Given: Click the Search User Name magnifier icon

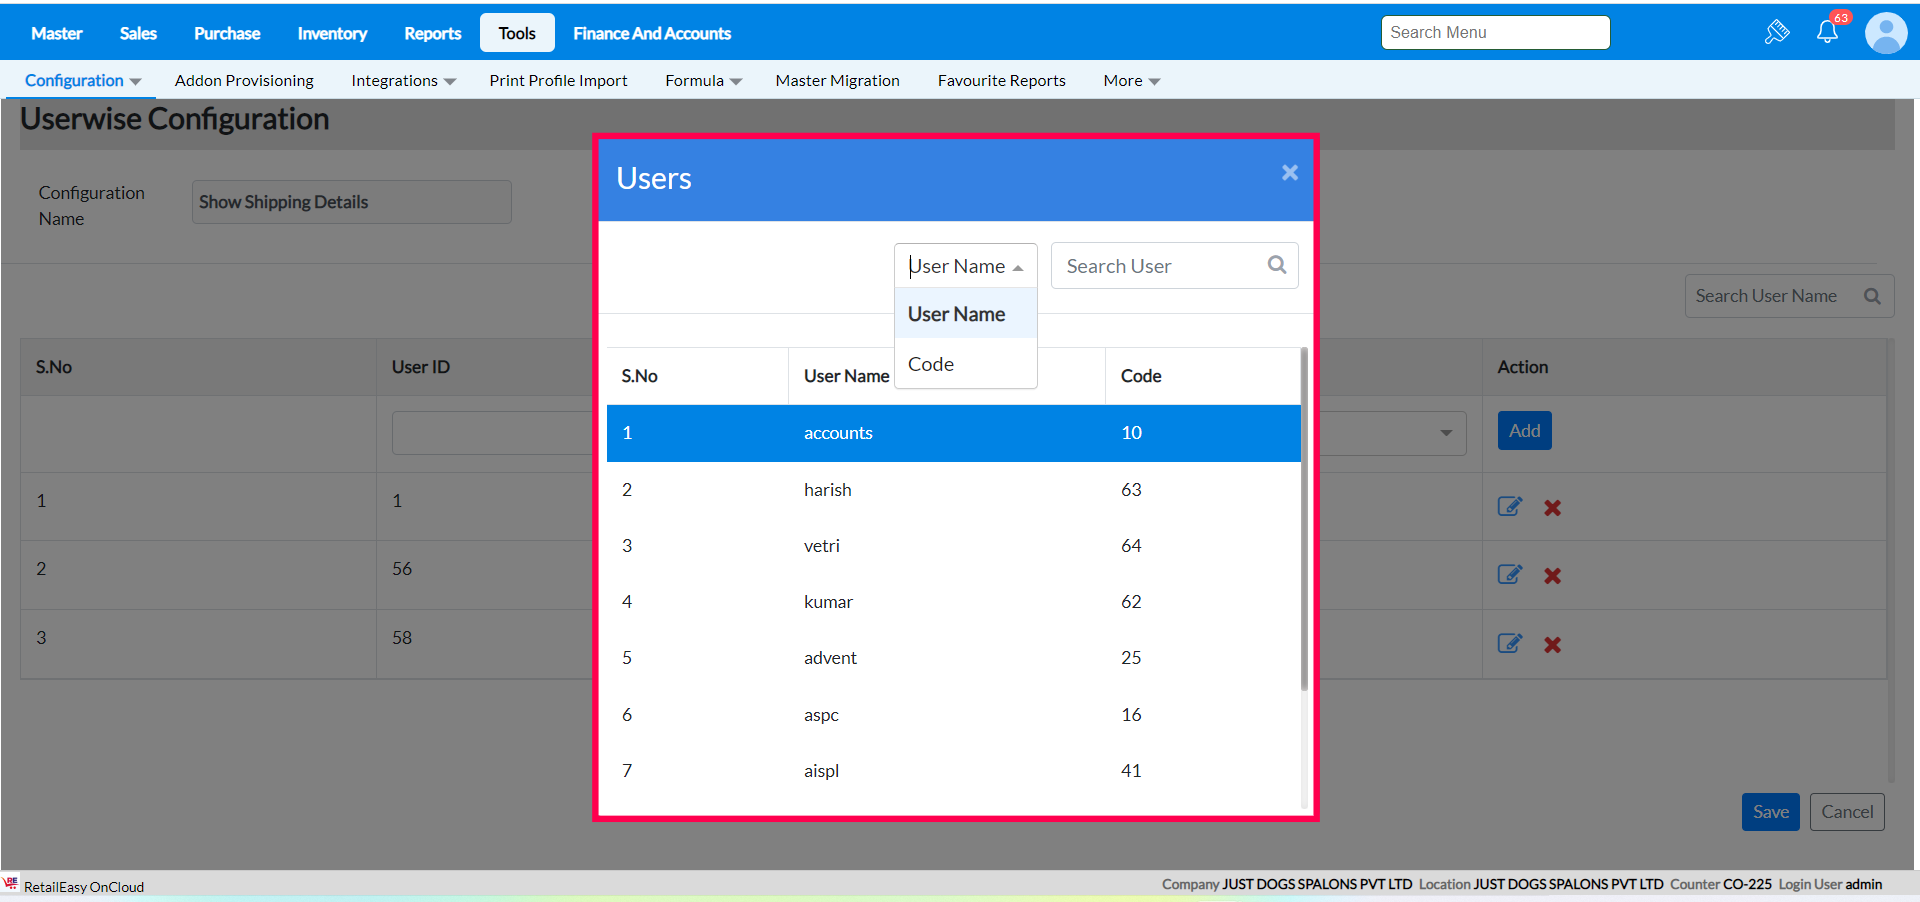Looking at the screenshot, I should (1872, 296).
